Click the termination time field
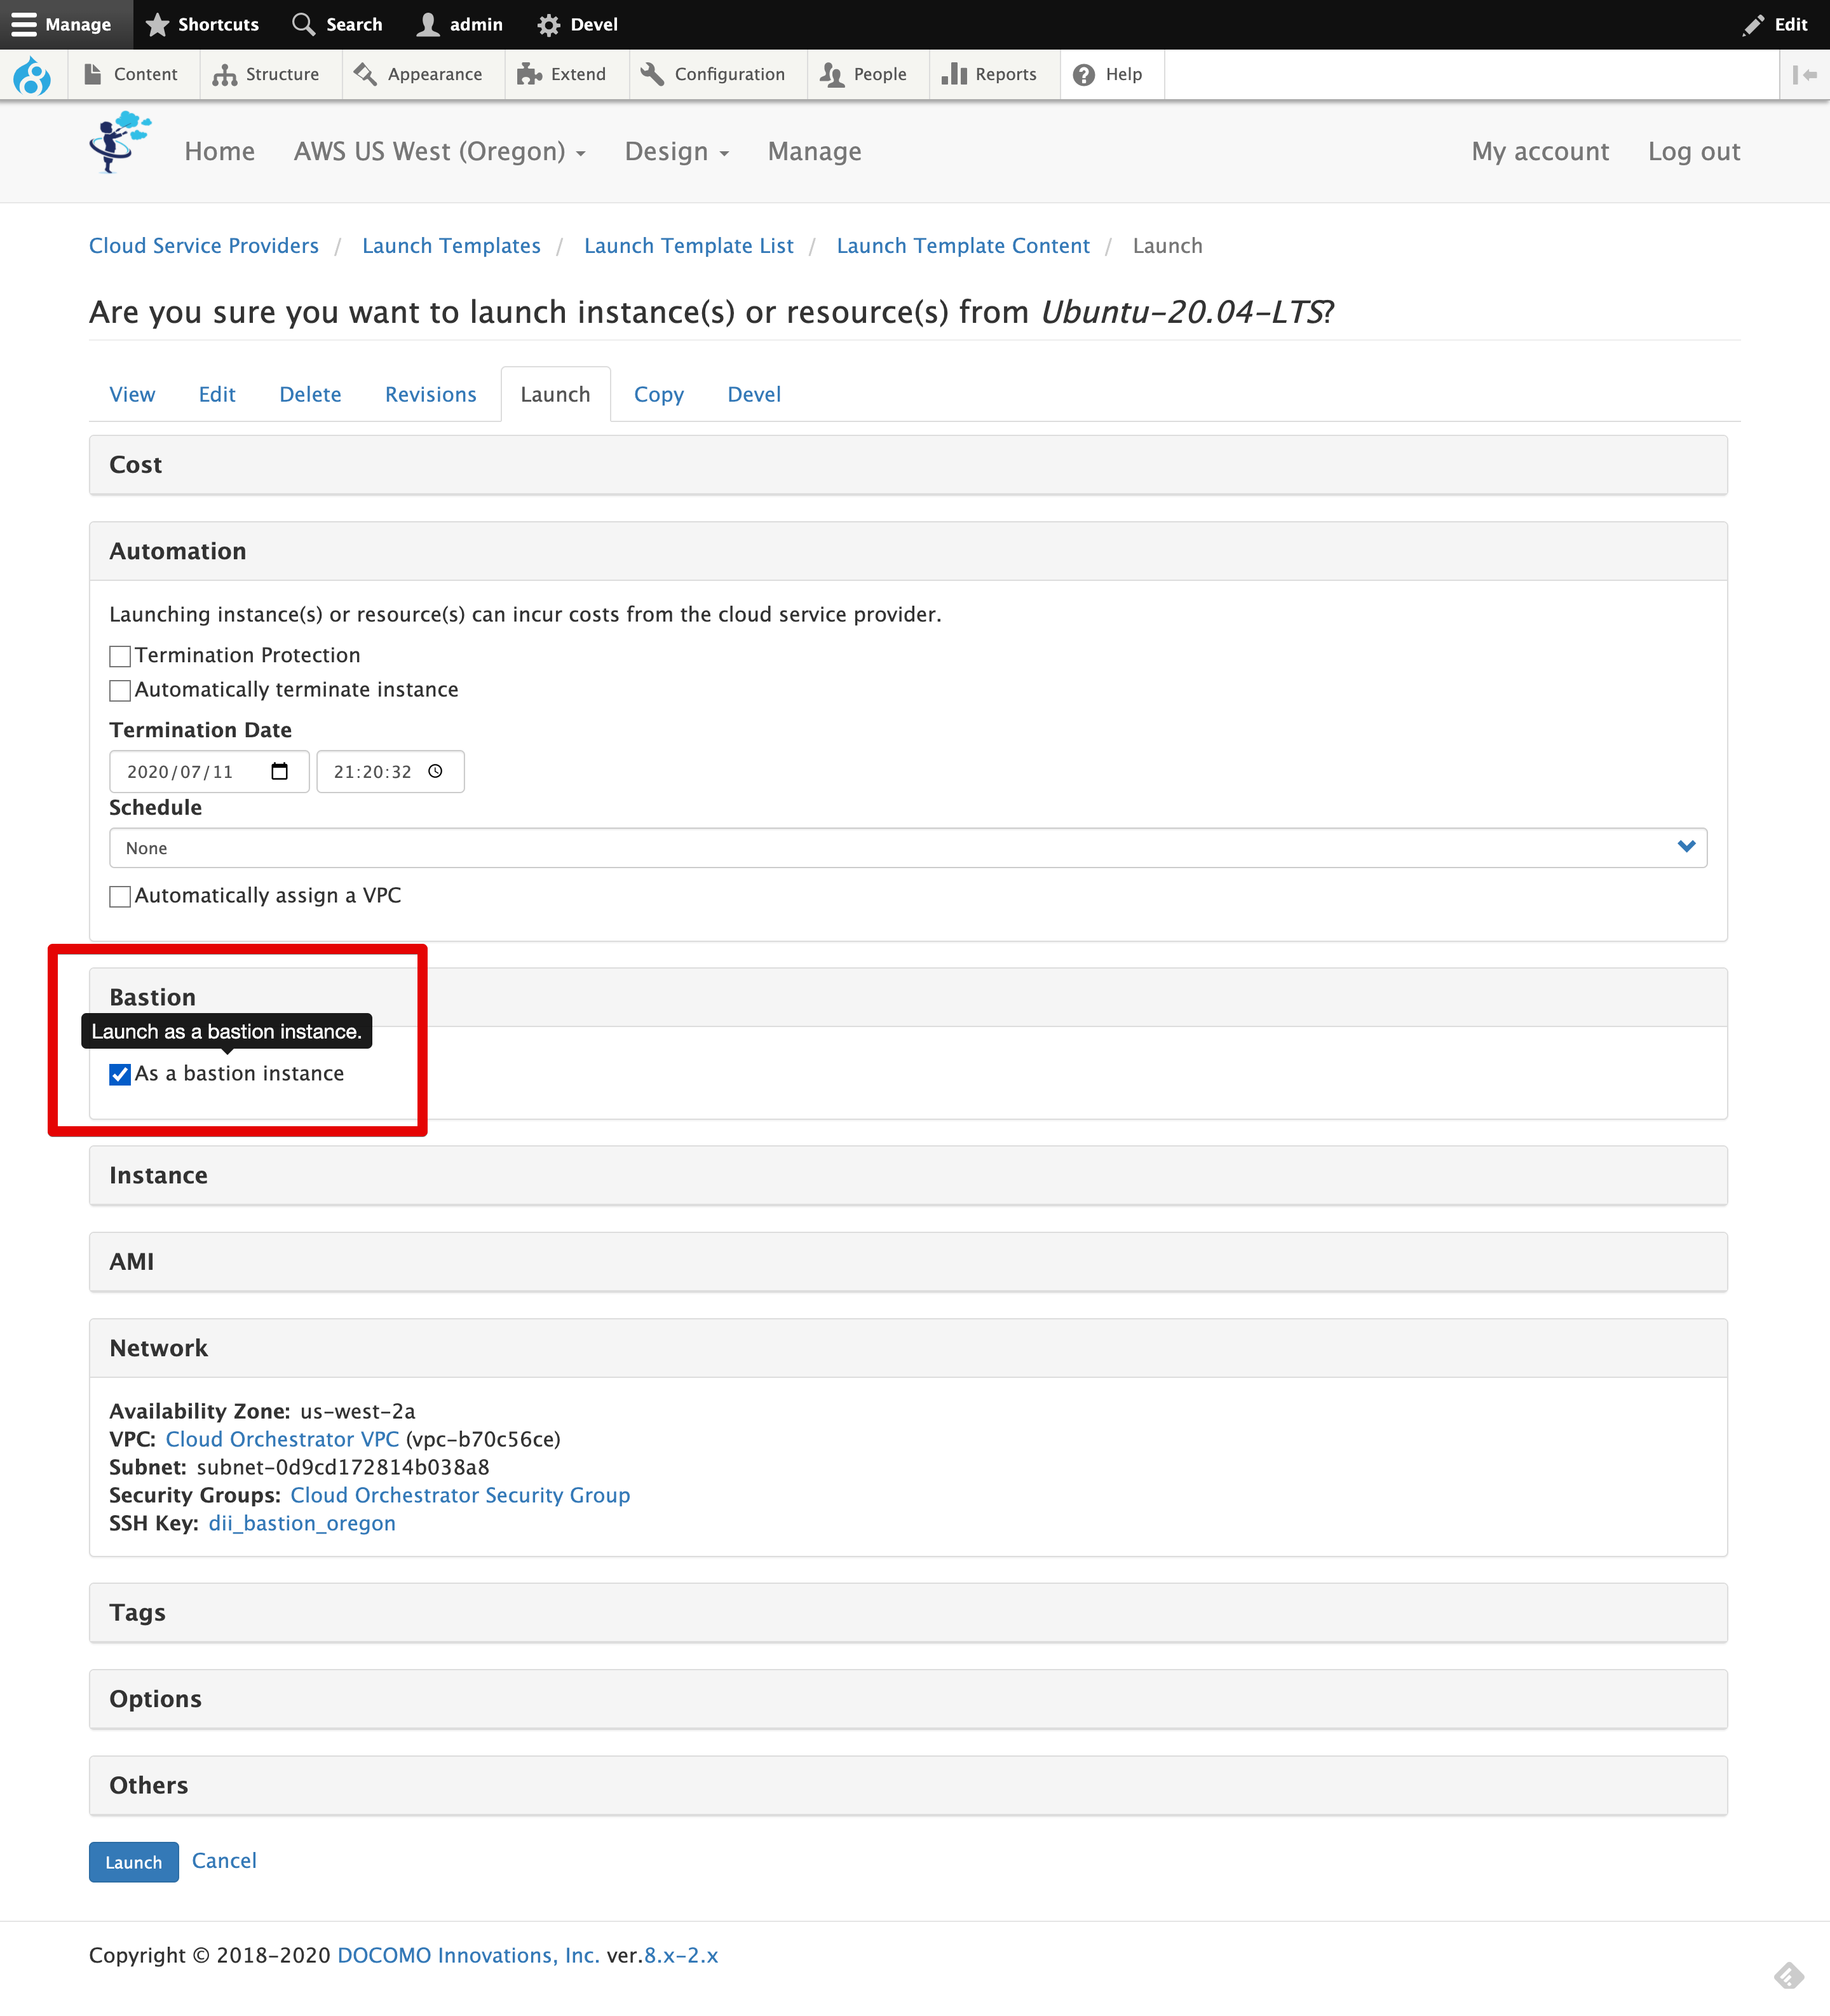The width and height of the screenshot is (1830, 2016). point(390,771)
